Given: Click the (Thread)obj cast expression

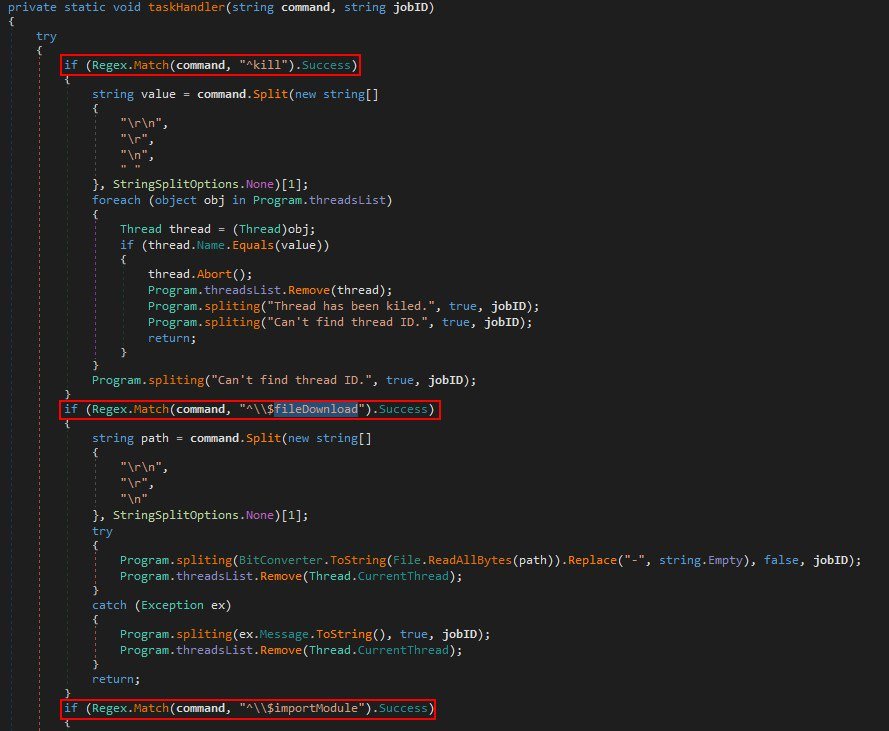Looking at the screenshot, I should click(x=270, y=229).
